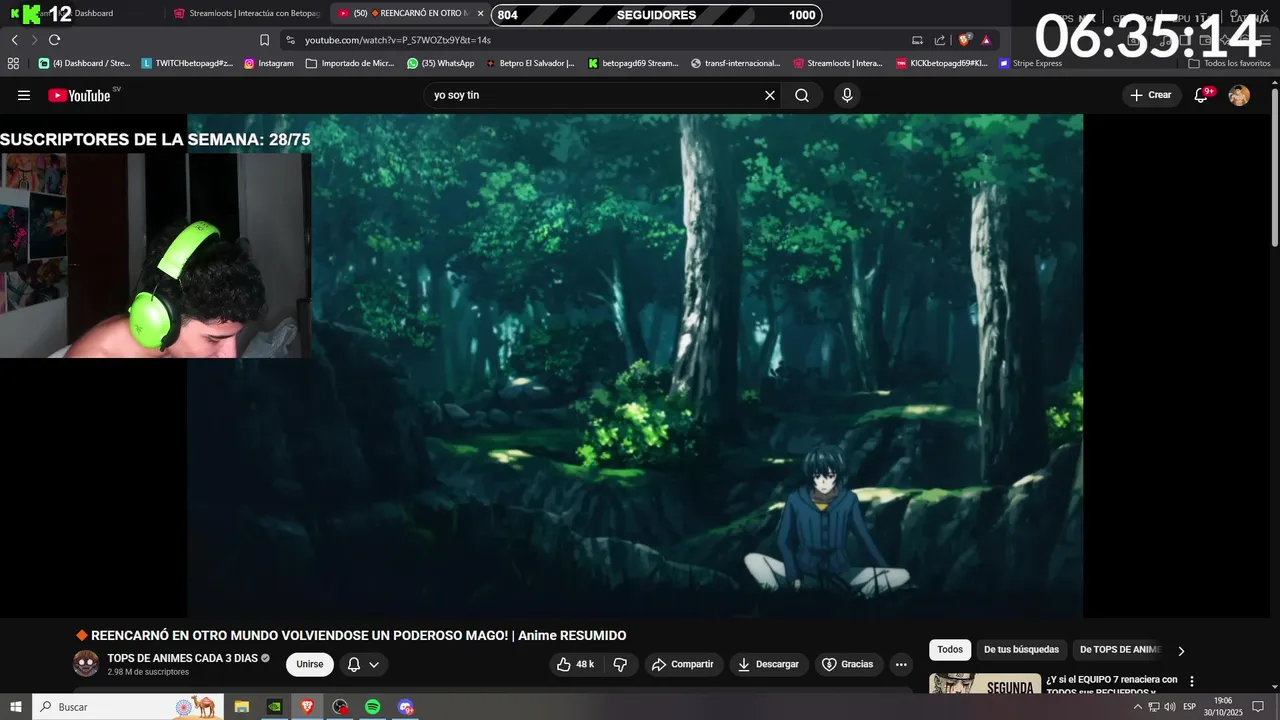Open Stripe Express bookmark

[1030, 63]
